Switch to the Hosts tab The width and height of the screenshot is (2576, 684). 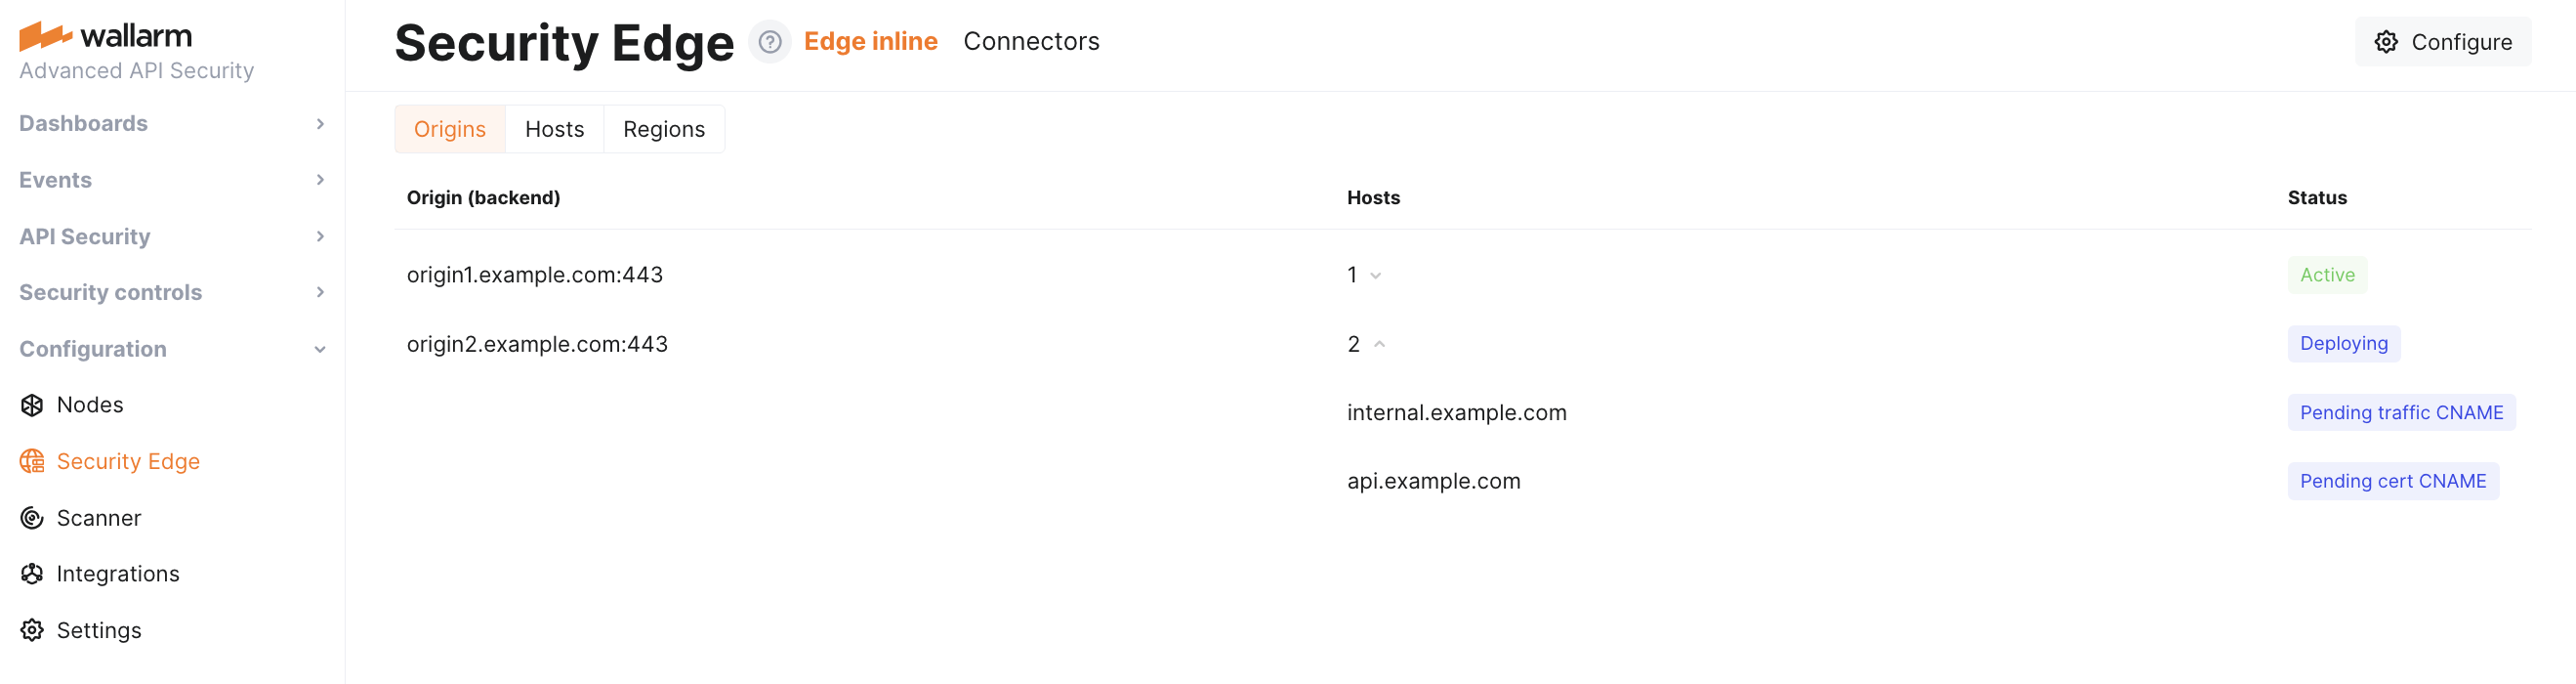click(554, 130)
